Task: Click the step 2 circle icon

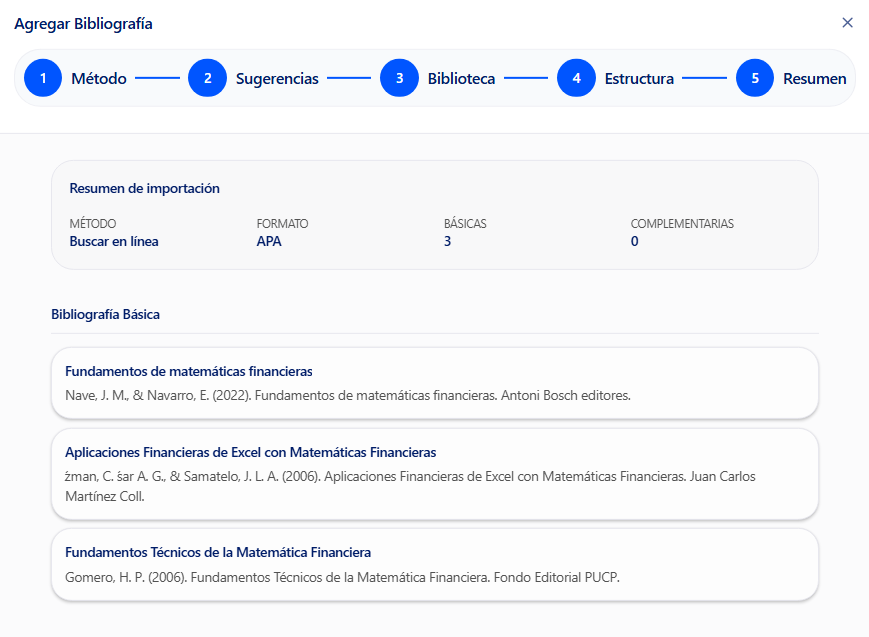Action: 207,78
